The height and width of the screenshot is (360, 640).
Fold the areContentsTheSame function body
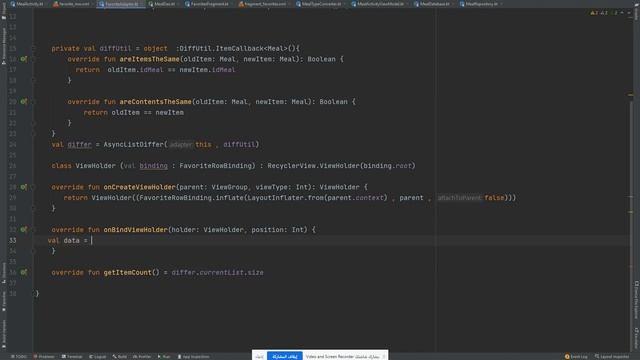pyautogui.click(x=34, y=102)
